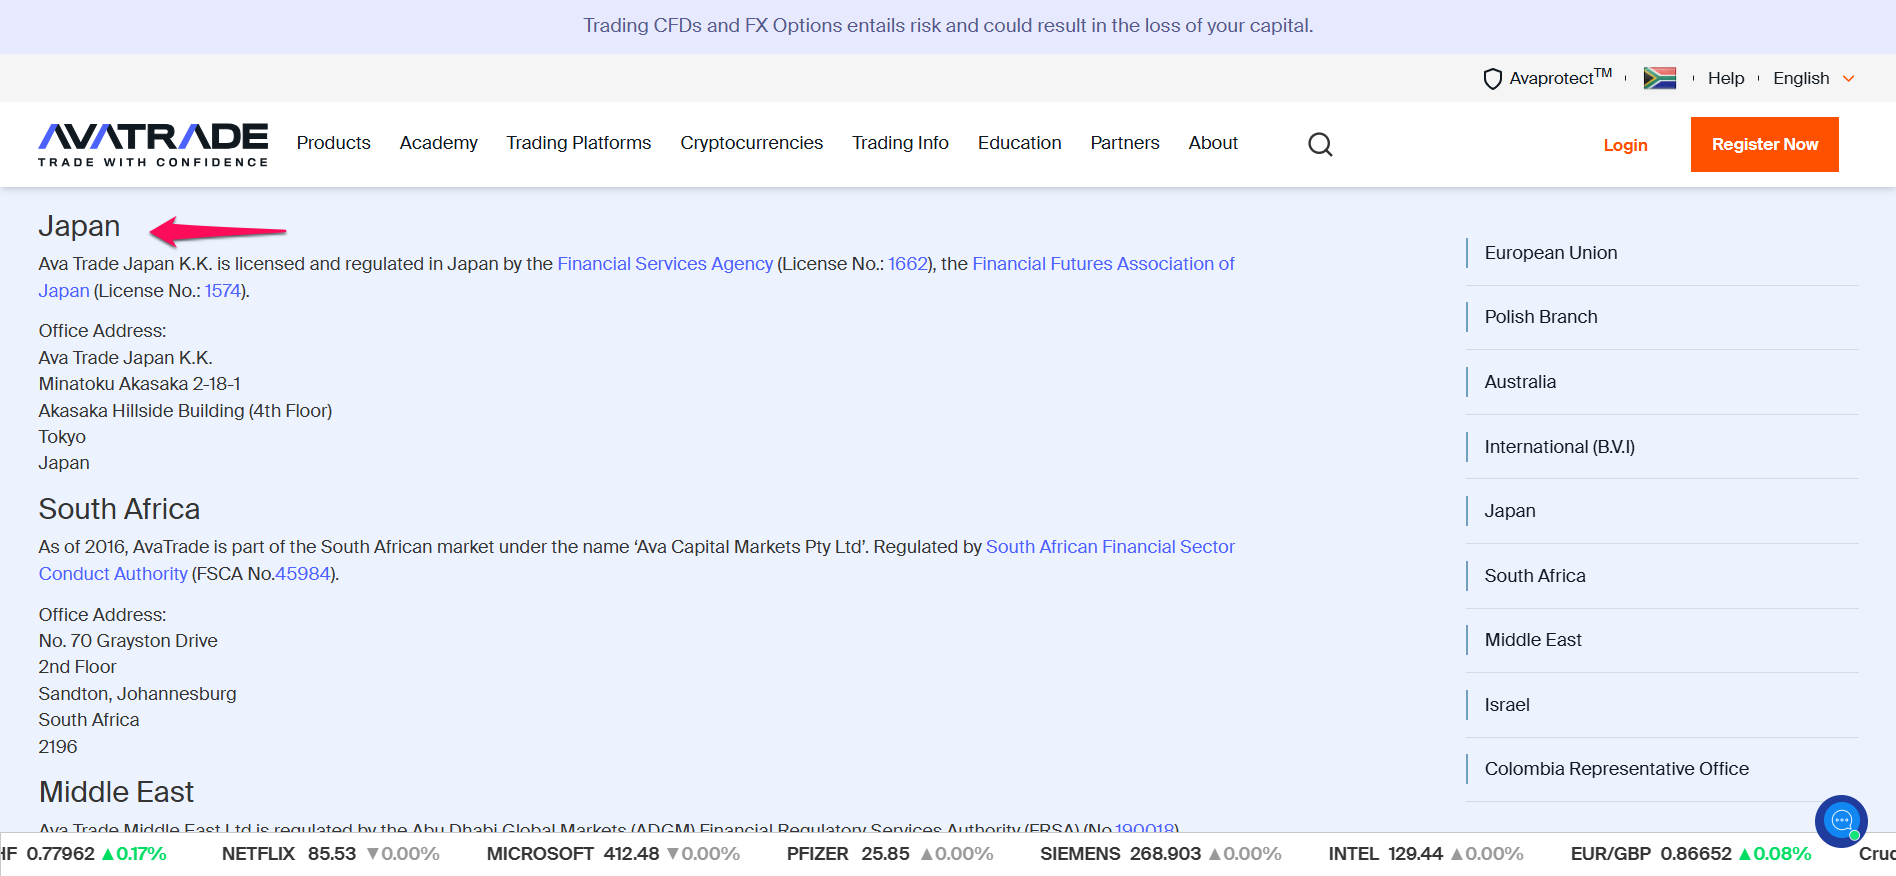Jump to European Union in sidebar
The image size is (1896, 876).
(x=1550, y=253)
